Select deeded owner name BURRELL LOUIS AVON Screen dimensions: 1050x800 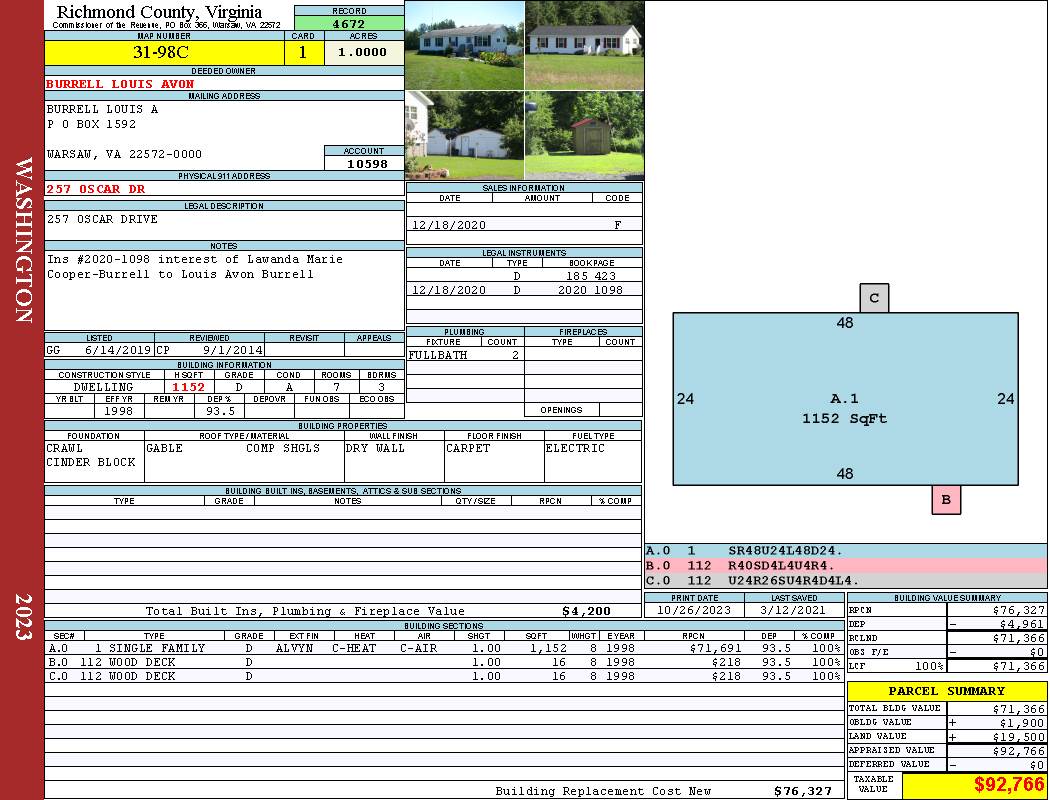(x=120, y=84)
